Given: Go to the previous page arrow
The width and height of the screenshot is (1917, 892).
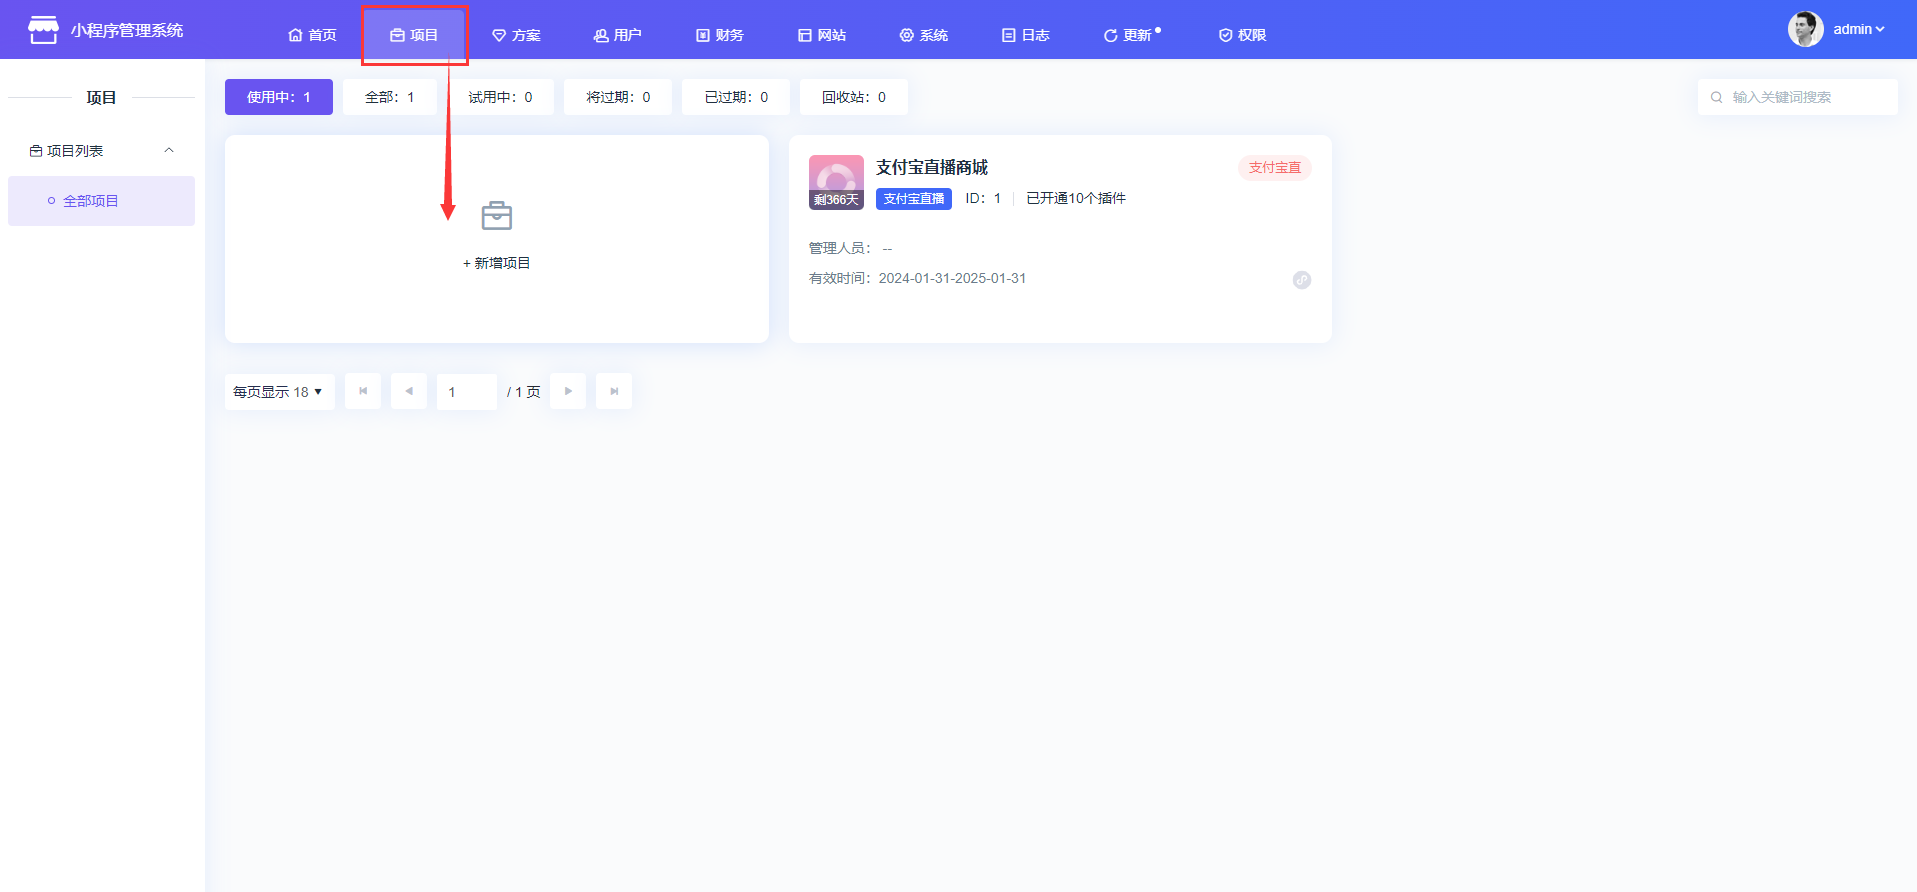Looking at the screenshot, I should pos(409,391).
